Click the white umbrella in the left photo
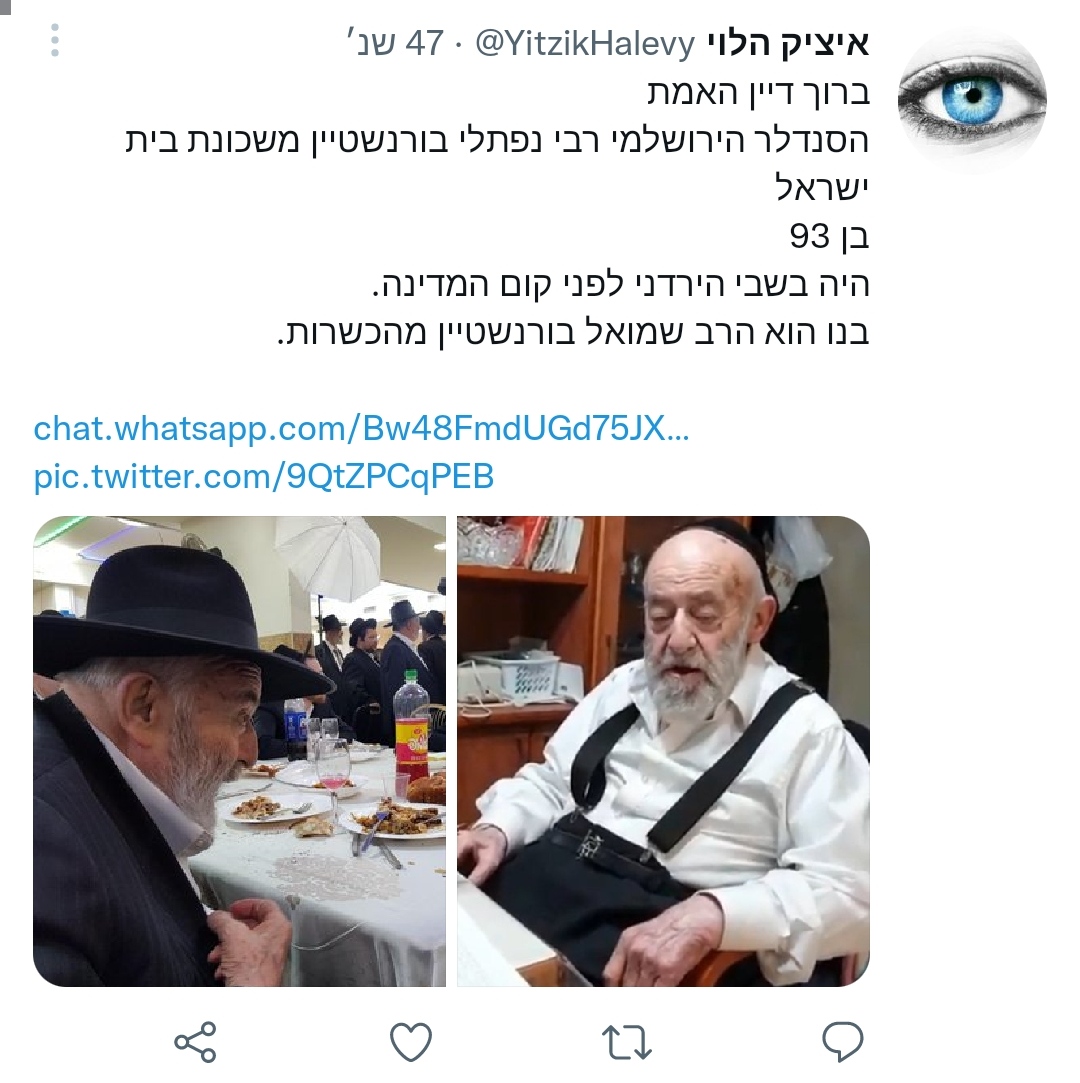Viewport: 1080px width, 1083px height. tap(330, 553)
